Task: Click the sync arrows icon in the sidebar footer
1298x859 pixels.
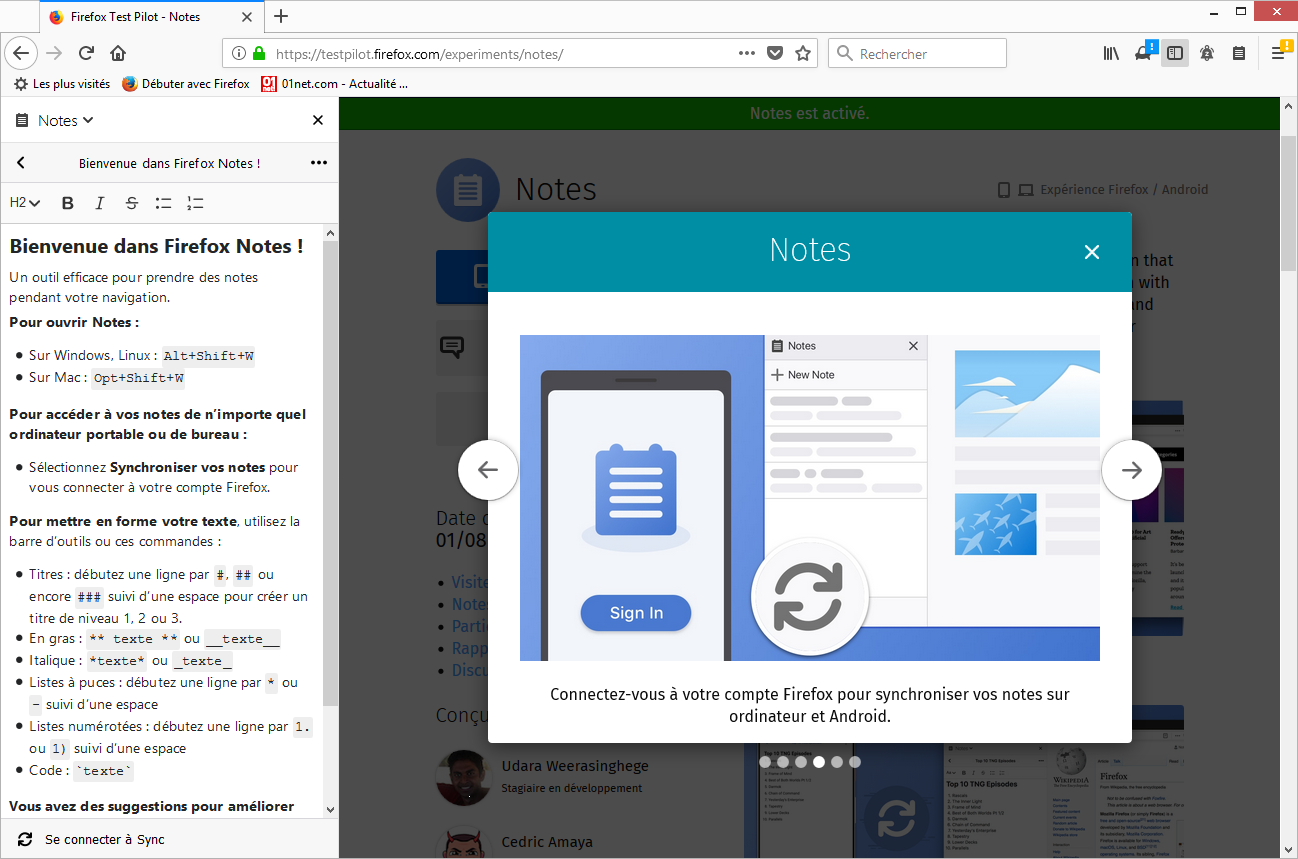Action: click(25, 839)
